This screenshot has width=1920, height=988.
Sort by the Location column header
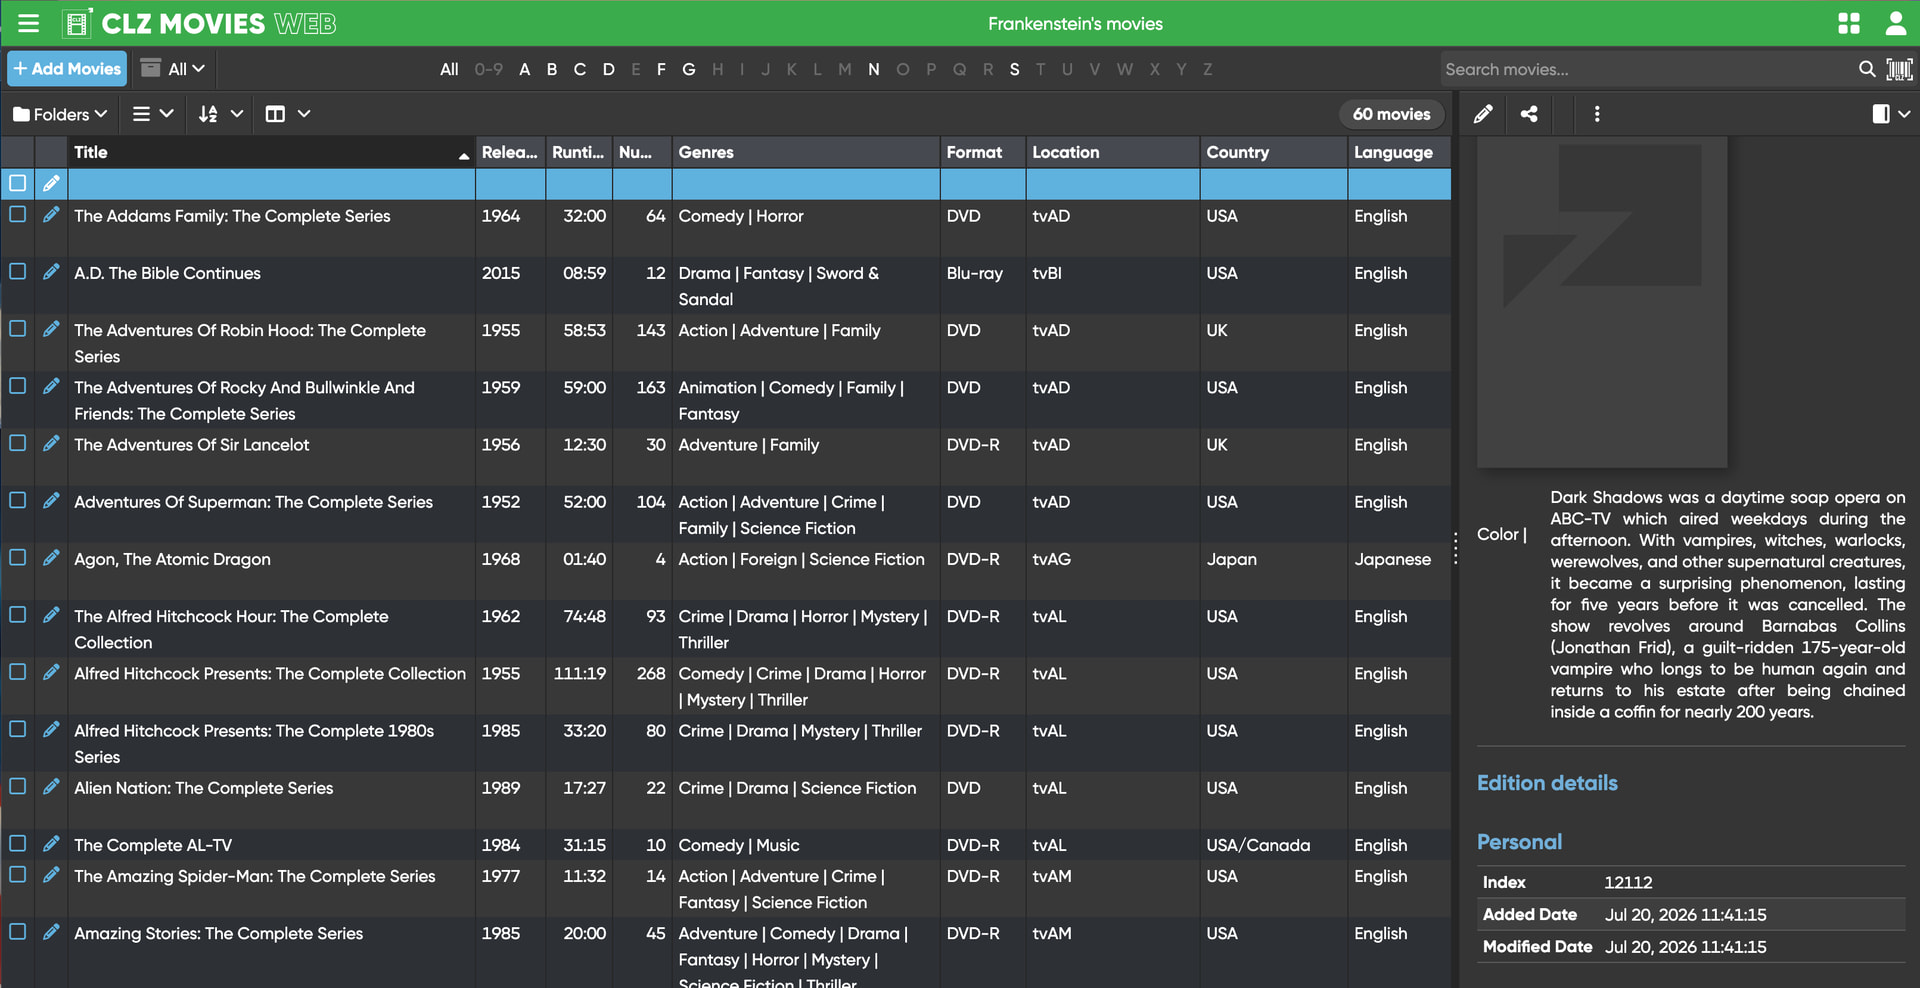coord(1113,152)
